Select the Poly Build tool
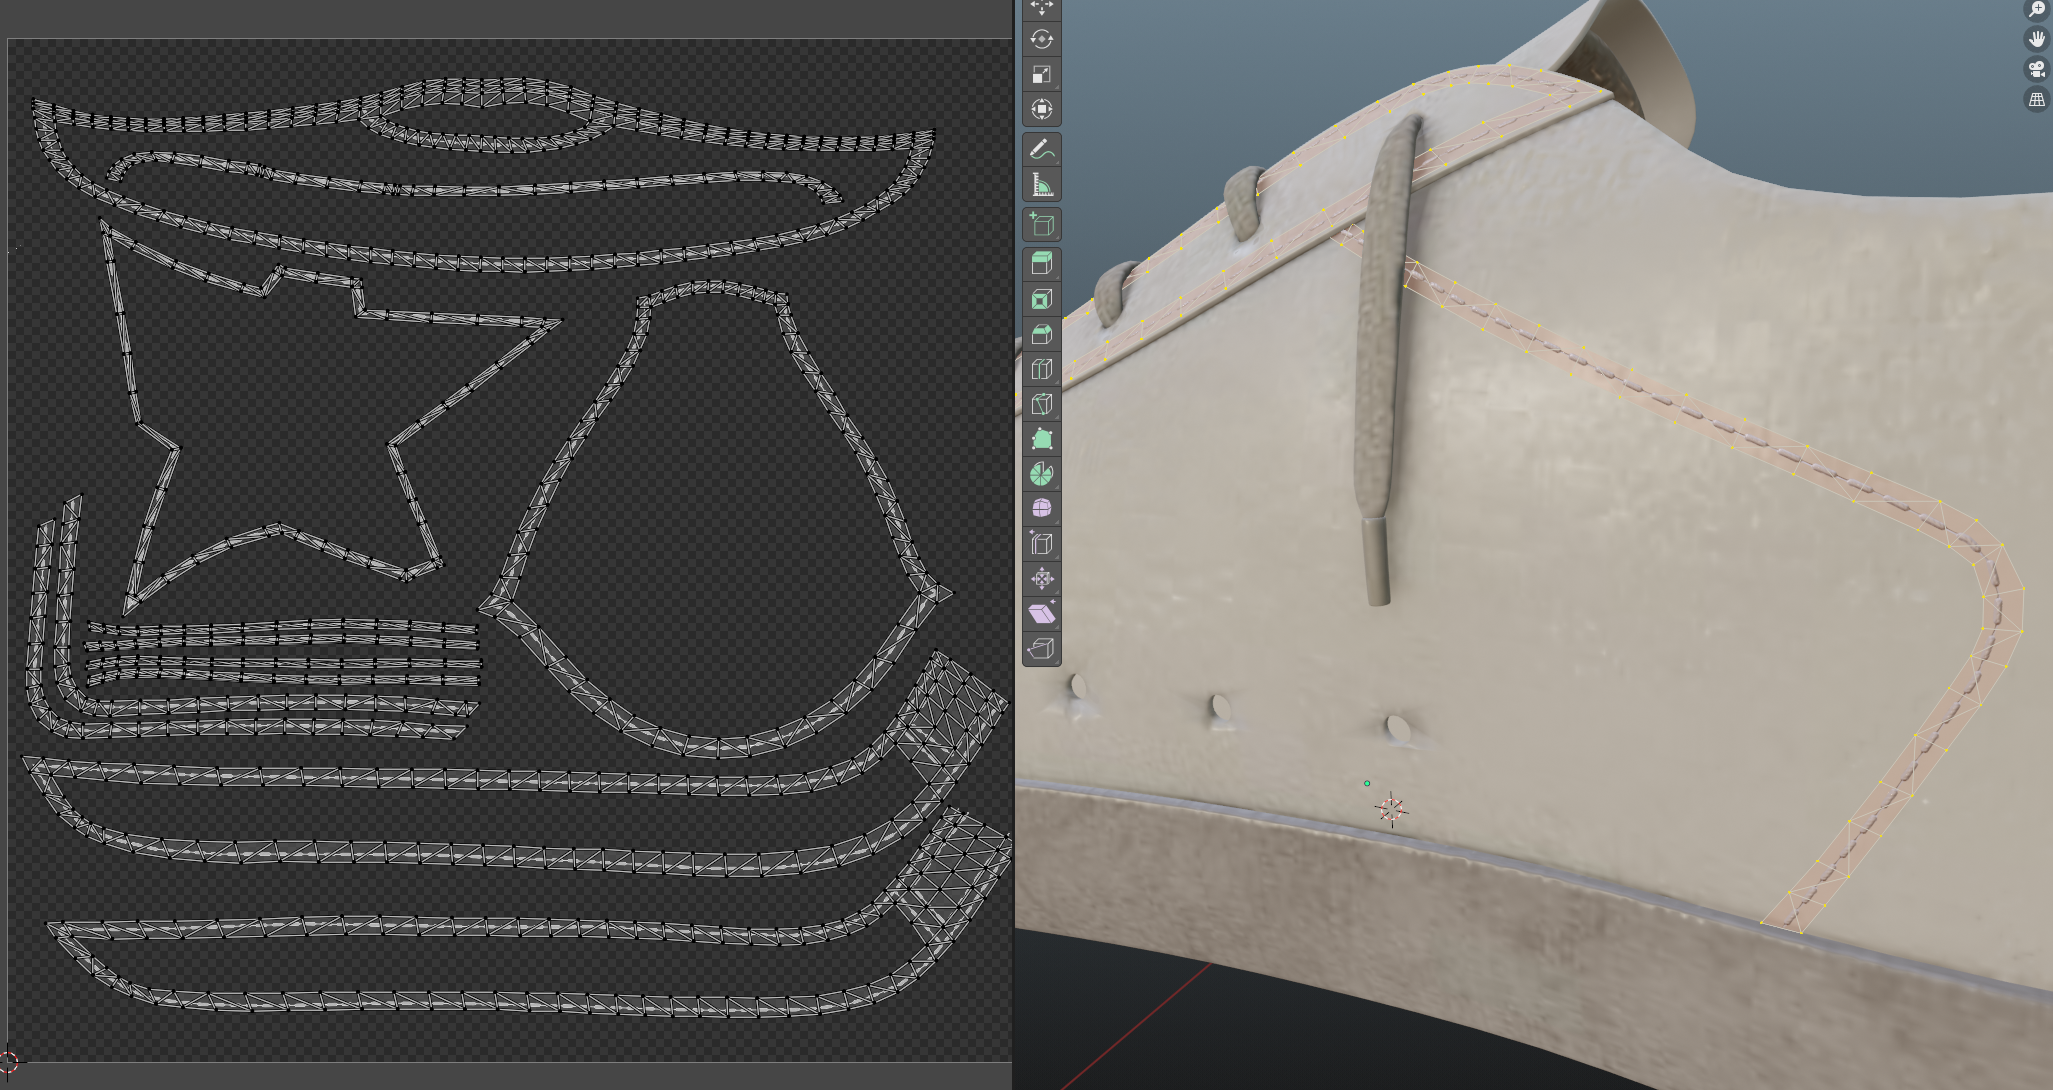2053x1090 pixels. point(1041,439)
